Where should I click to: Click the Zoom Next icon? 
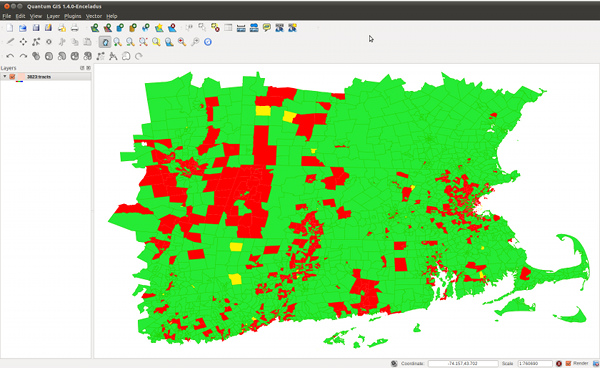(195, 42)
